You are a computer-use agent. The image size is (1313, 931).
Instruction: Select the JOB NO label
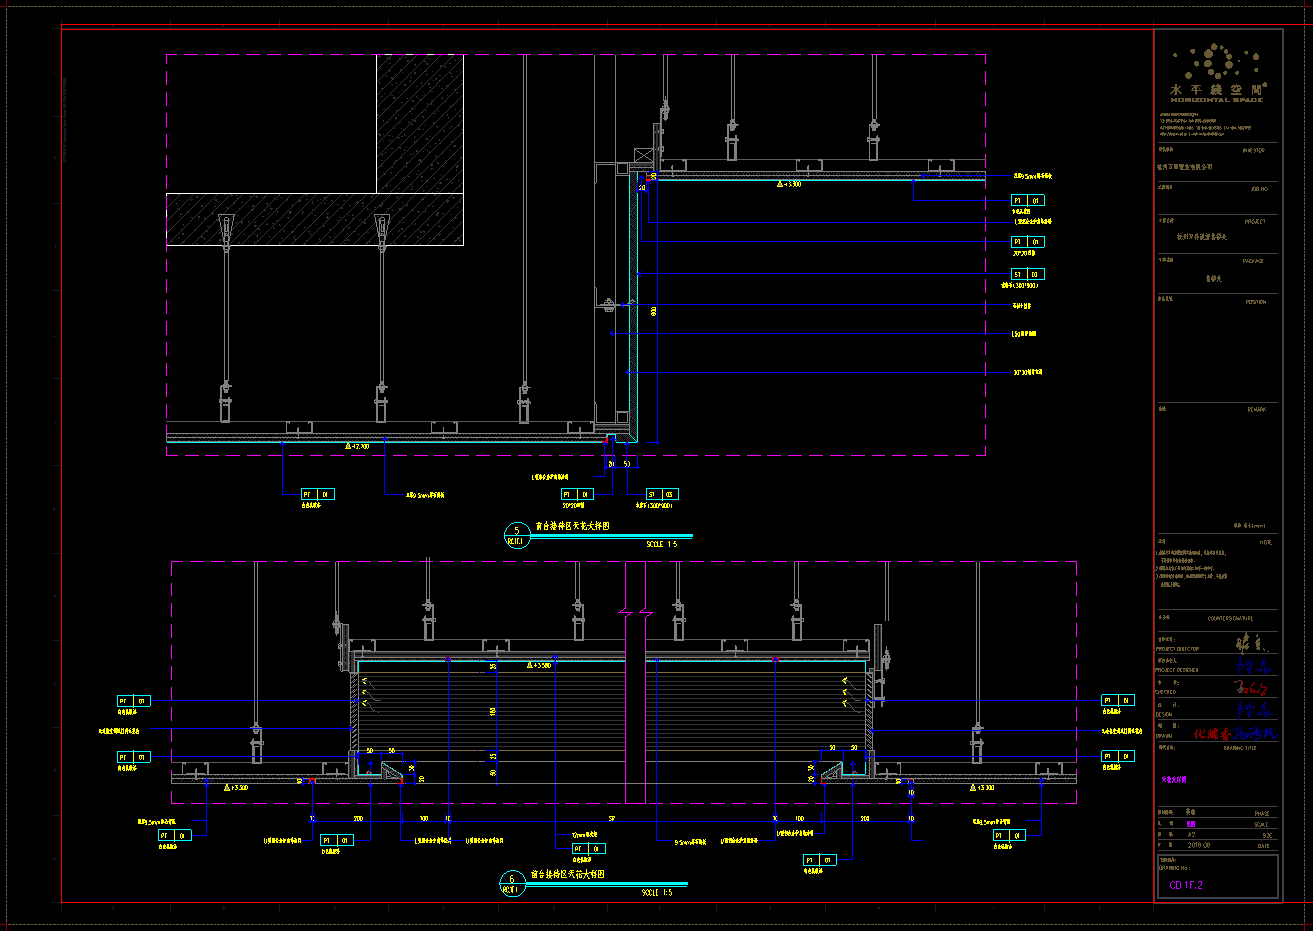tap(1258, 188)
